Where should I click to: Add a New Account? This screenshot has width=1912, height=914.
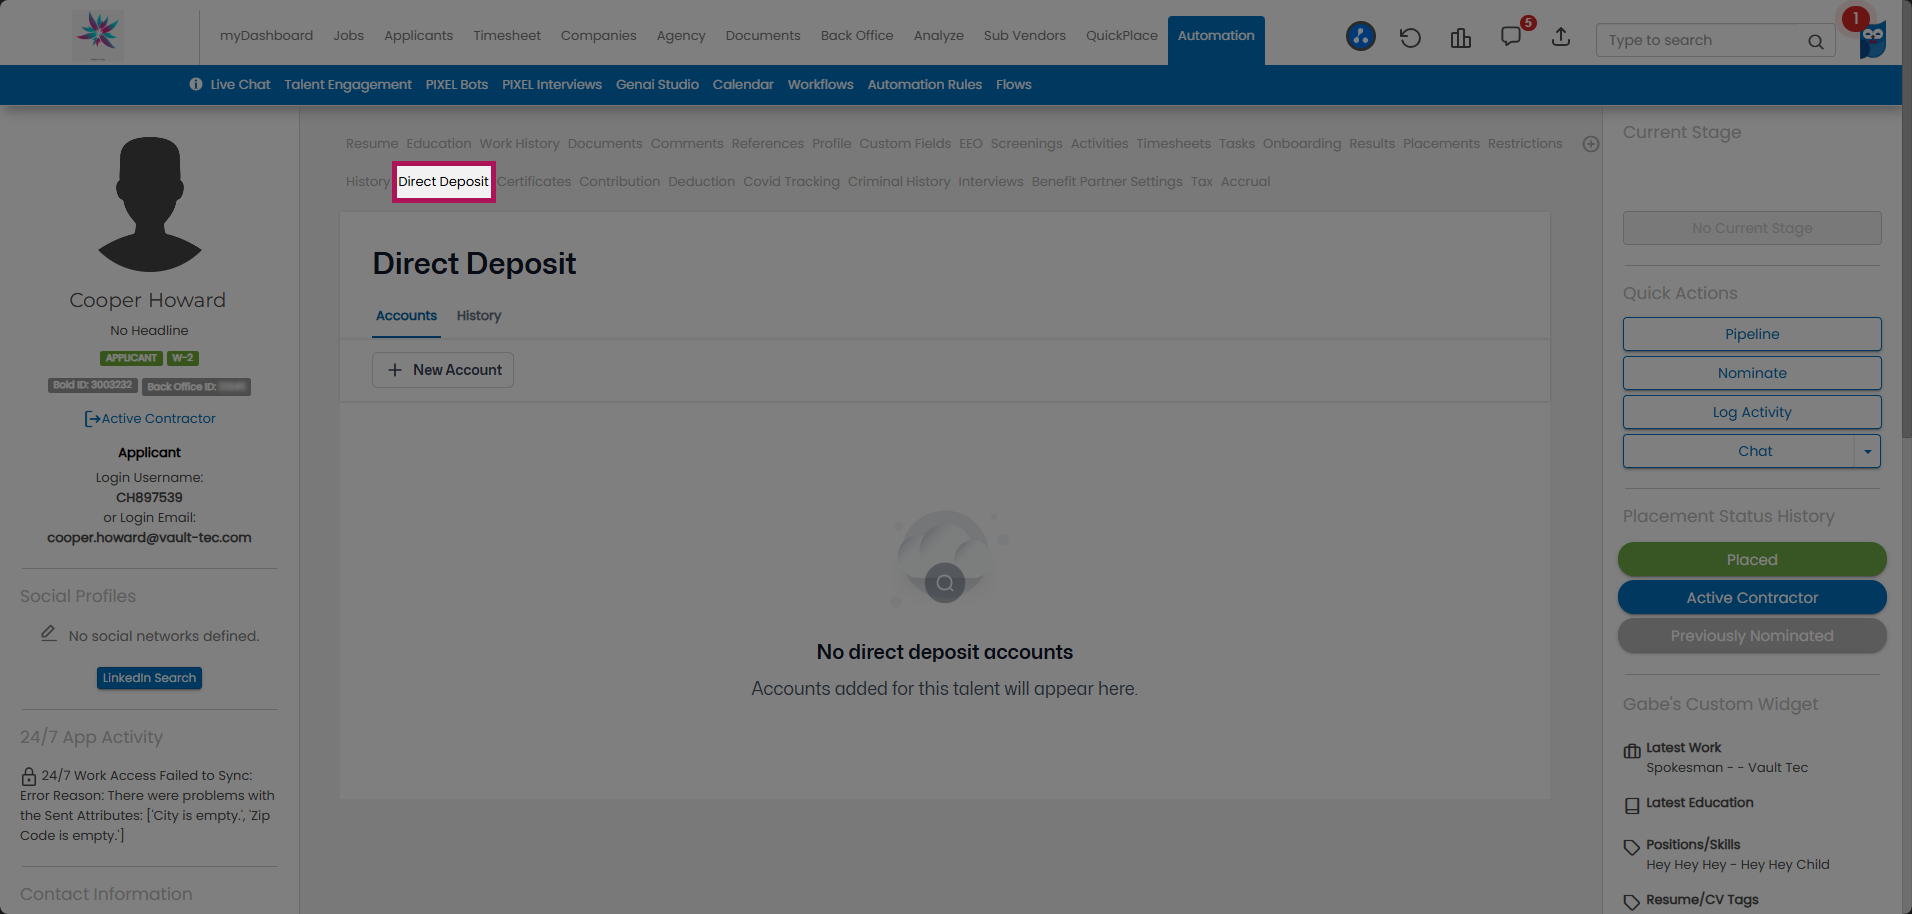coord(443,370)
